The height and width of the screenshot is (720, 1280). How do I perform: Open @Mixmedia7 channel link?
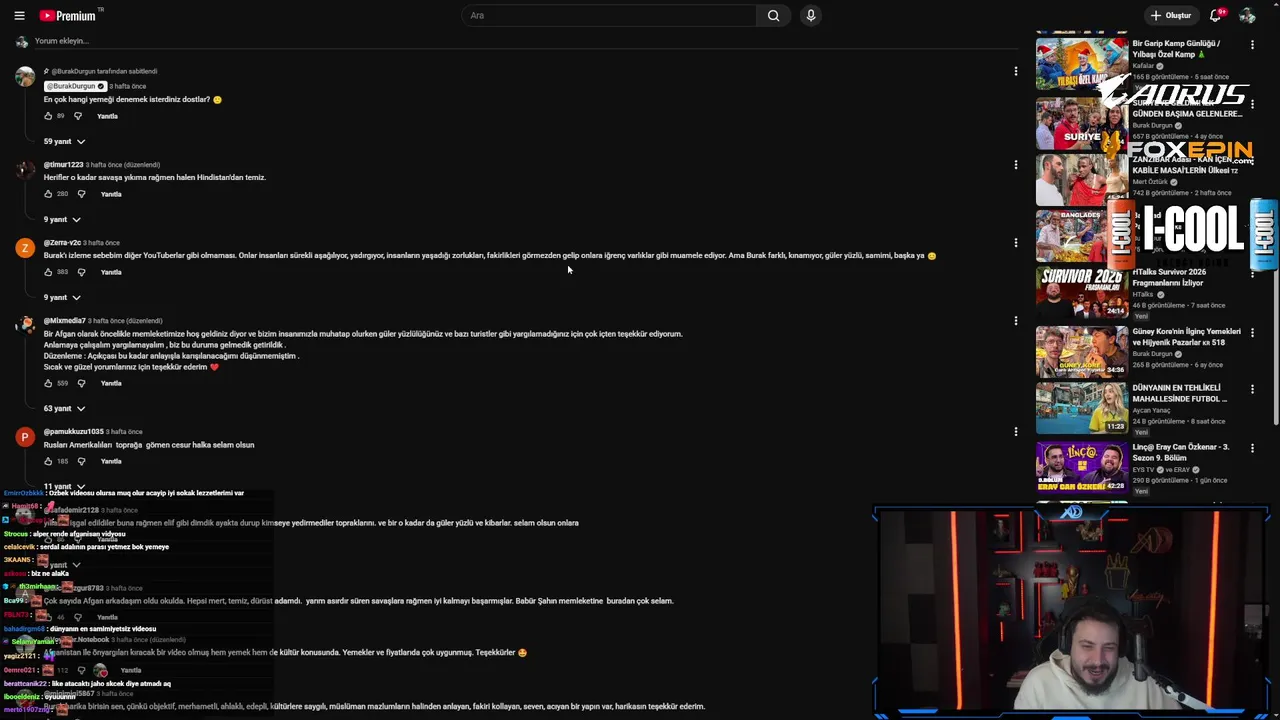(x=64, y=321)
